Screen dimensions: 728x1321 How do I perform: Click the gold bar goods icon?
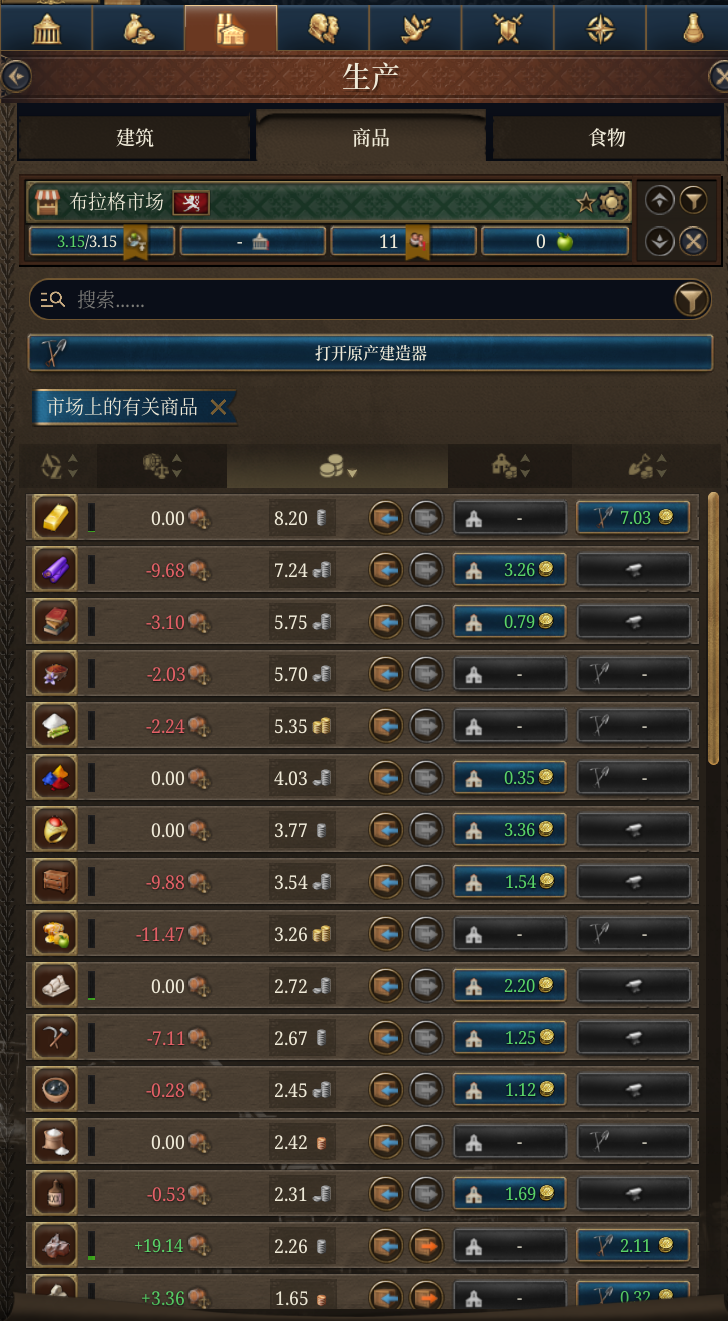click(x=54, y=518)
